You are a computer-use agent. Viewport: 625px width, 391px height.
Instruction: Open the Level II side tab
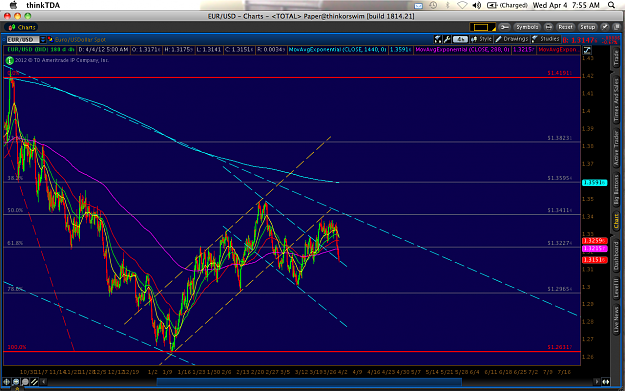[616, 289]
